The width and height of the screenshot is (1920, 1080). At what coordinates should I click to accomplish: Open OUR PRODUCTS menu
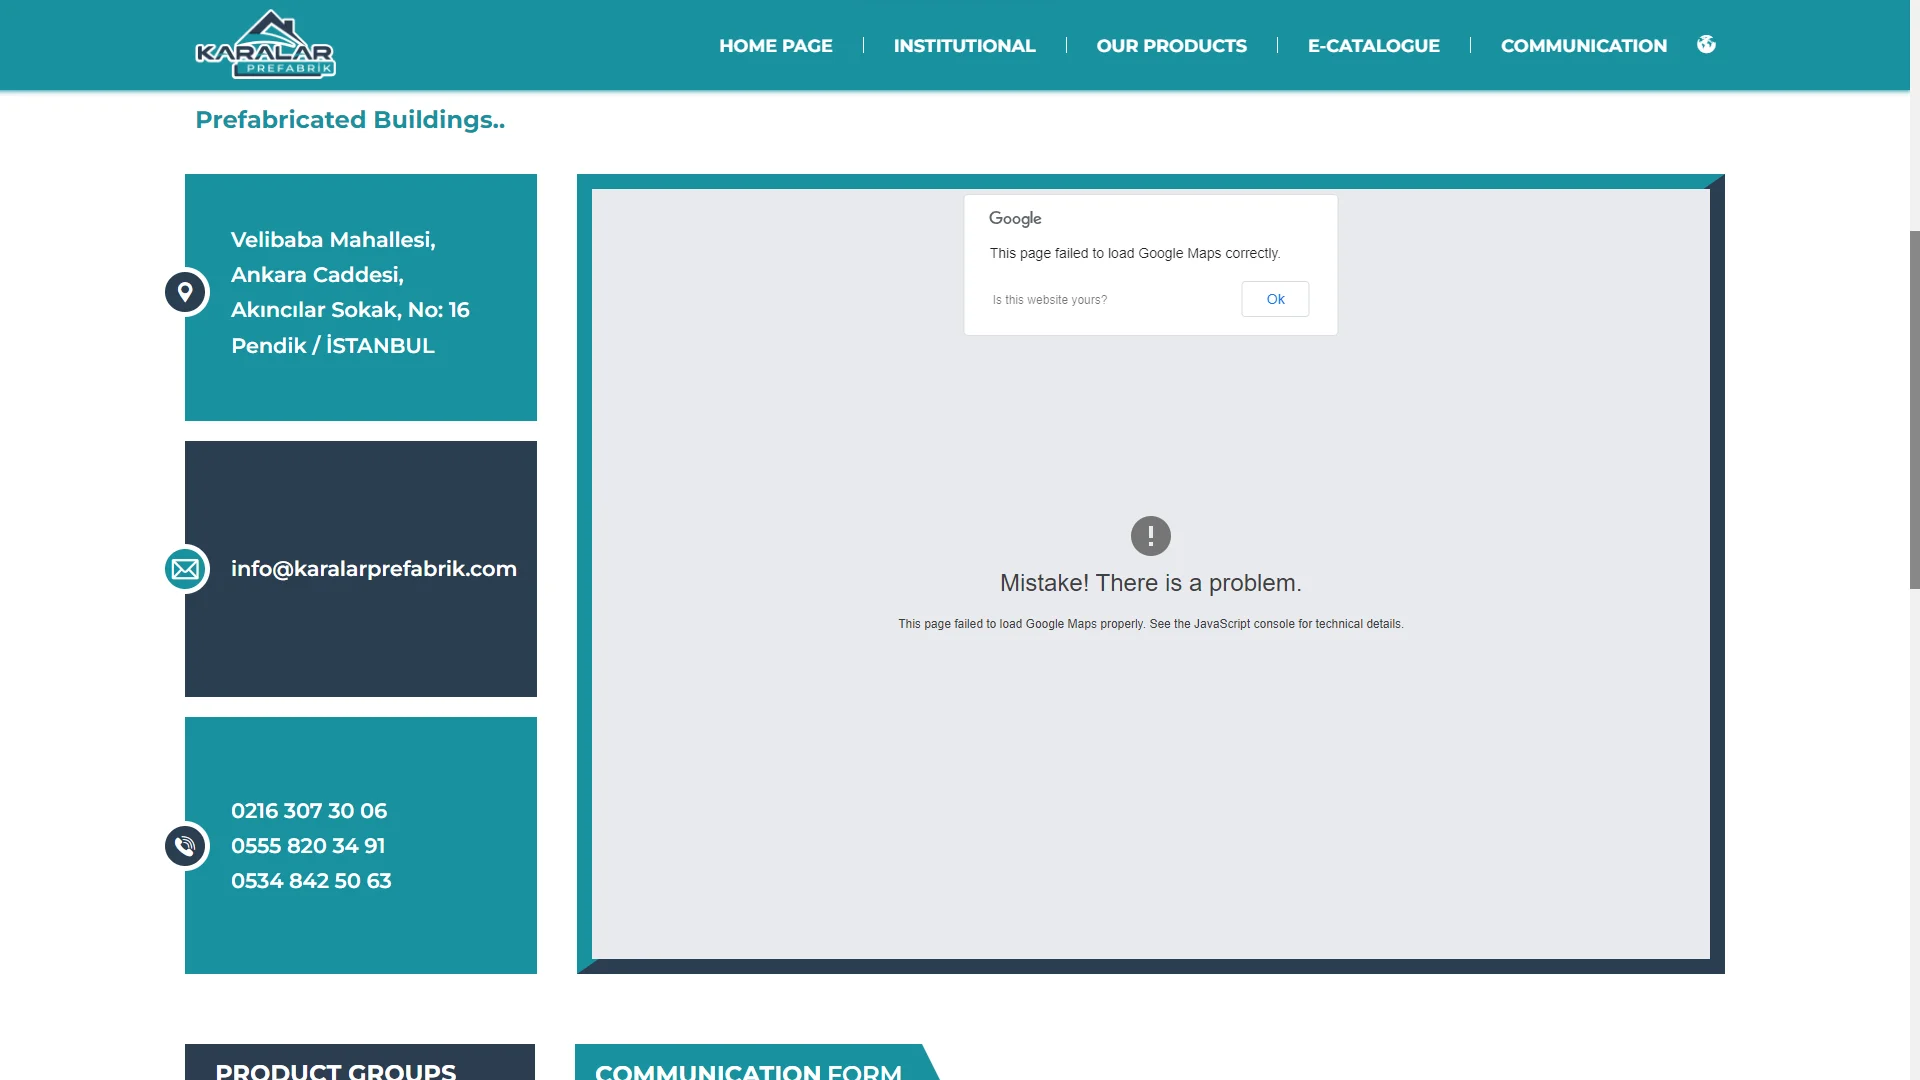click(x=1171, y=46)
